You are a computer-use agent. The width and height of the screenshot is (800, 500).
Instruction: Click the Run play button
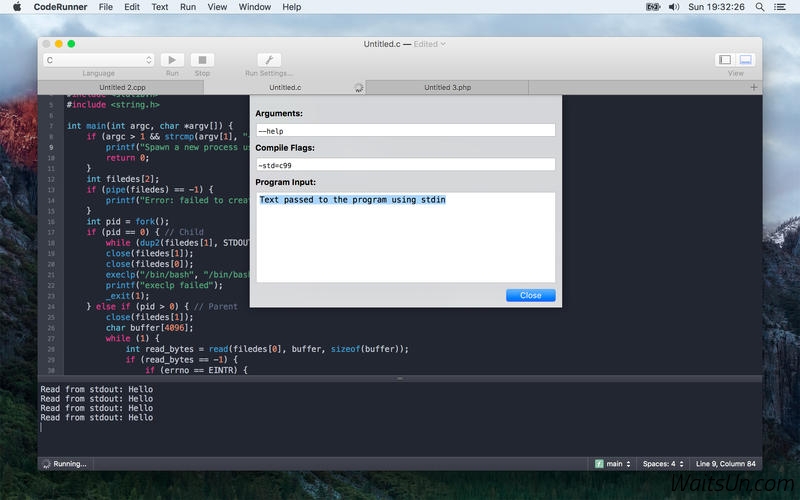coord(173,60)
